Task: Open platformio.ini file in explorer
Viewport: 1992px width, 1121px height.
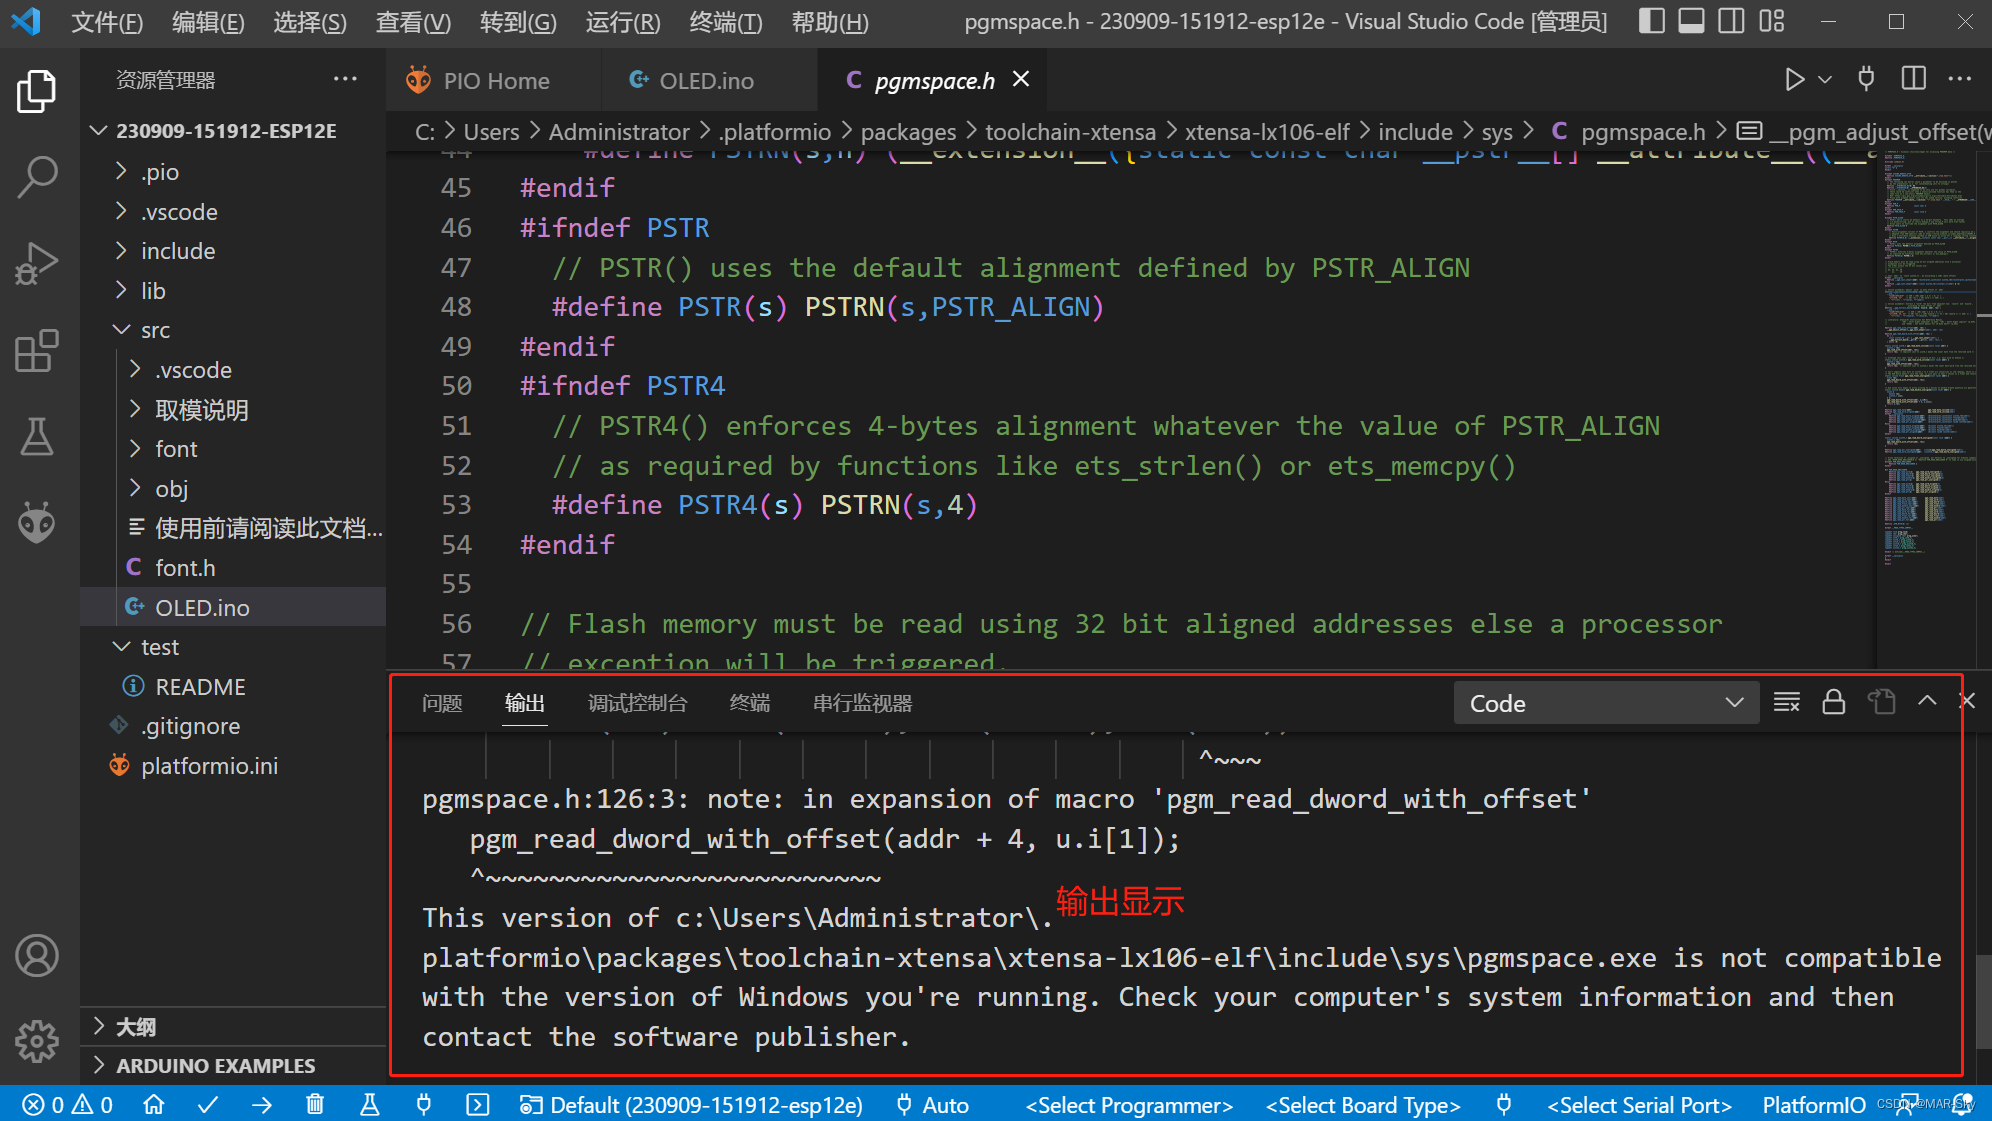Action: pos(209,766)
